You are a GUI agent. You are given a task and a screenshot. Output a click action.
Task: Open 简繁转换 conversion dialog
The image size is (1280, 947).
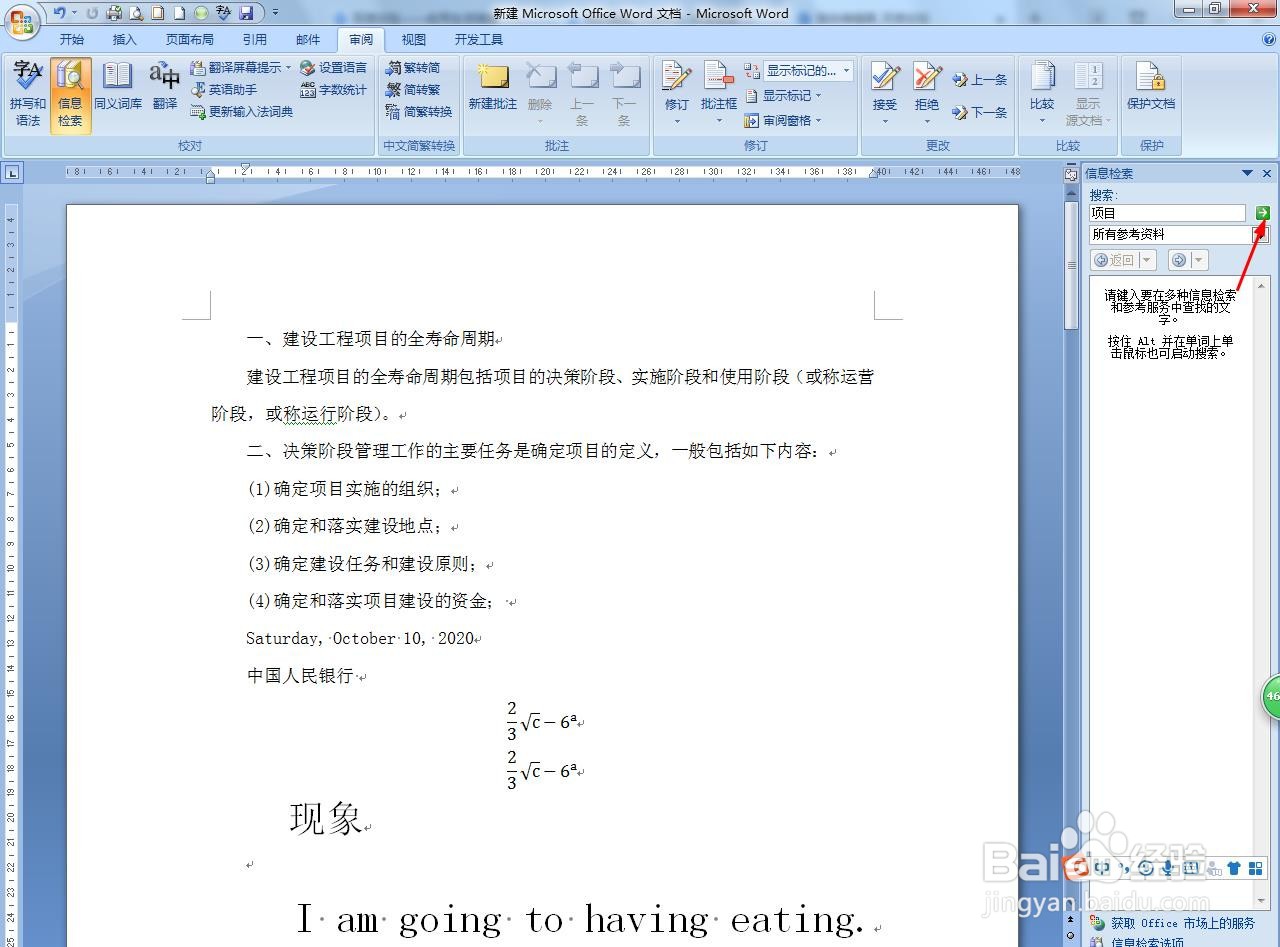pos(420,112)
